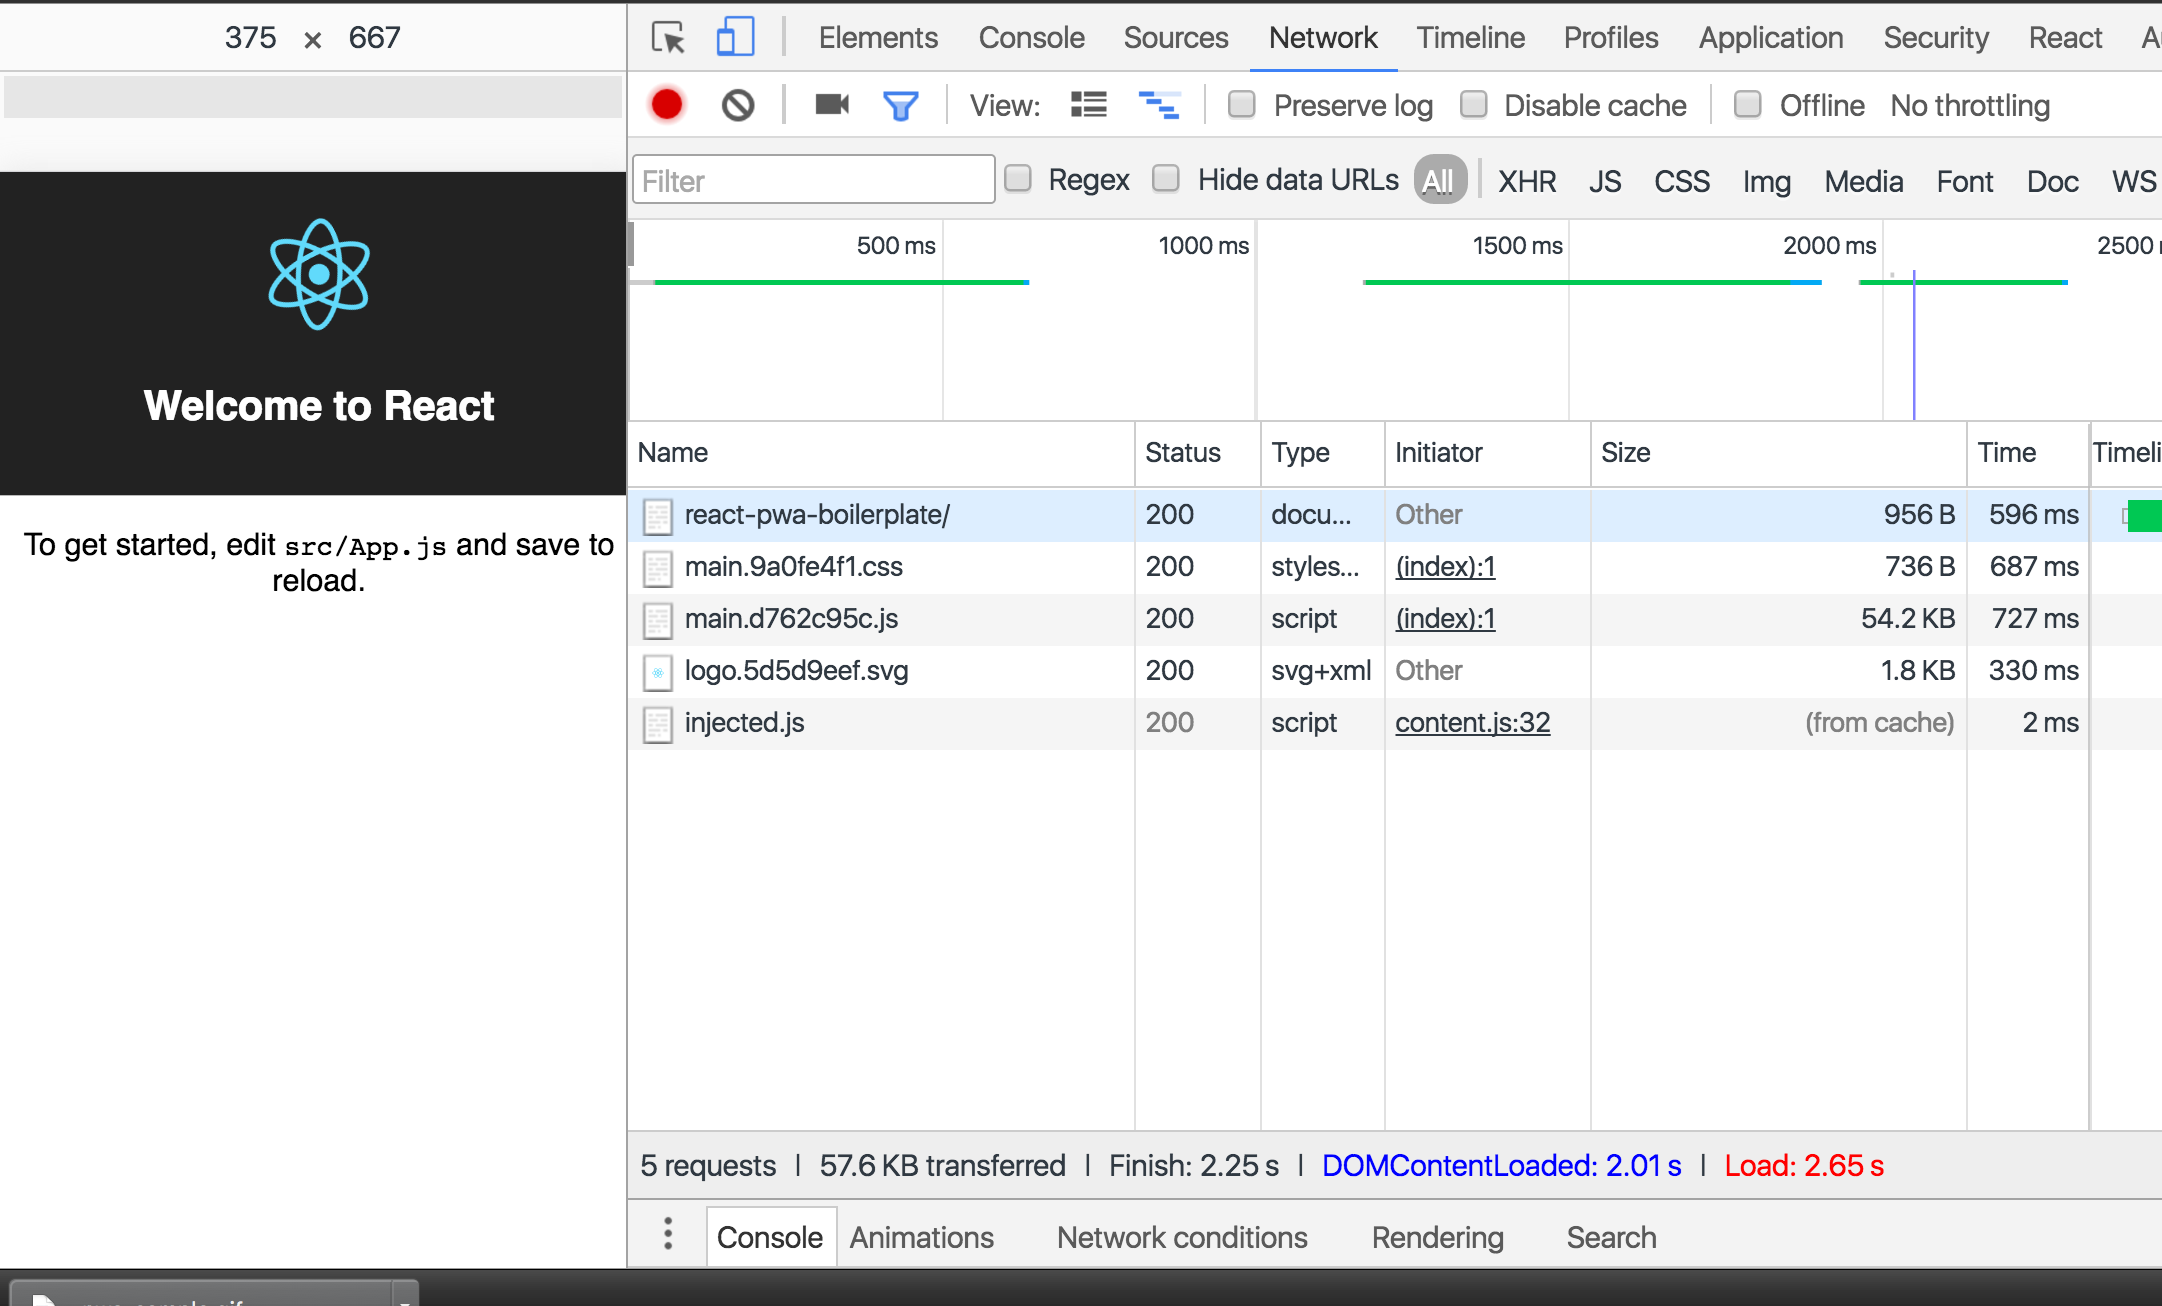Switch to large request rows view icon

(x=1088, y=104)
